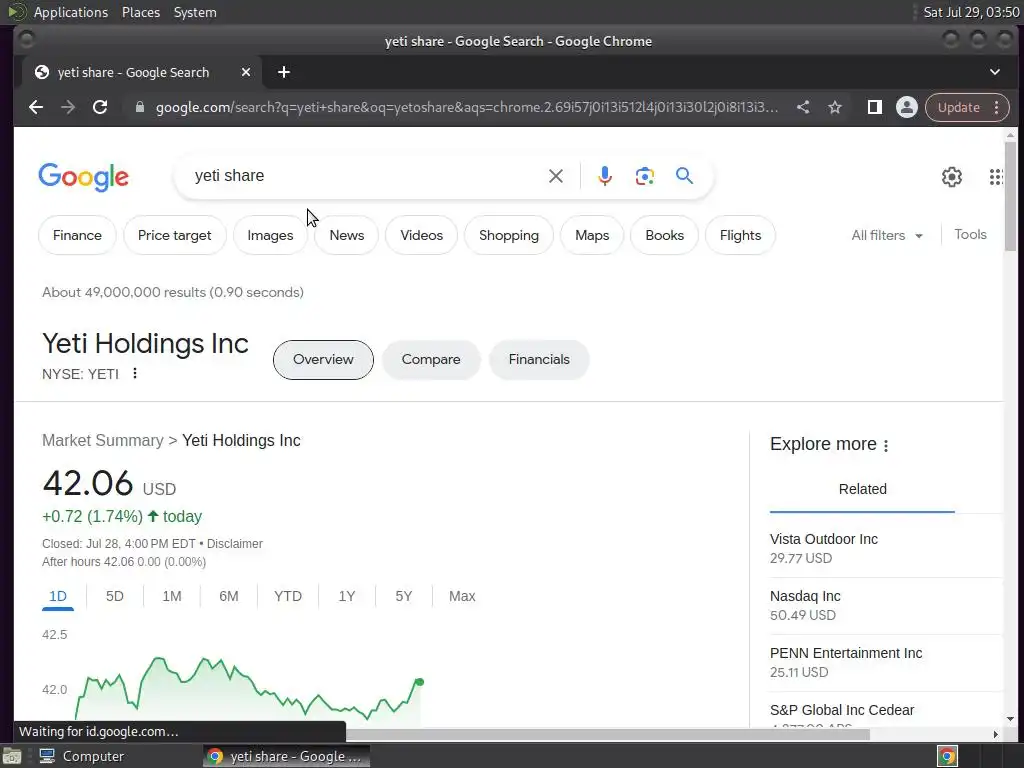Image resolution: width=1024 pixels, height=768 pixels.
Task: View site security lock info
Action: 139,107
